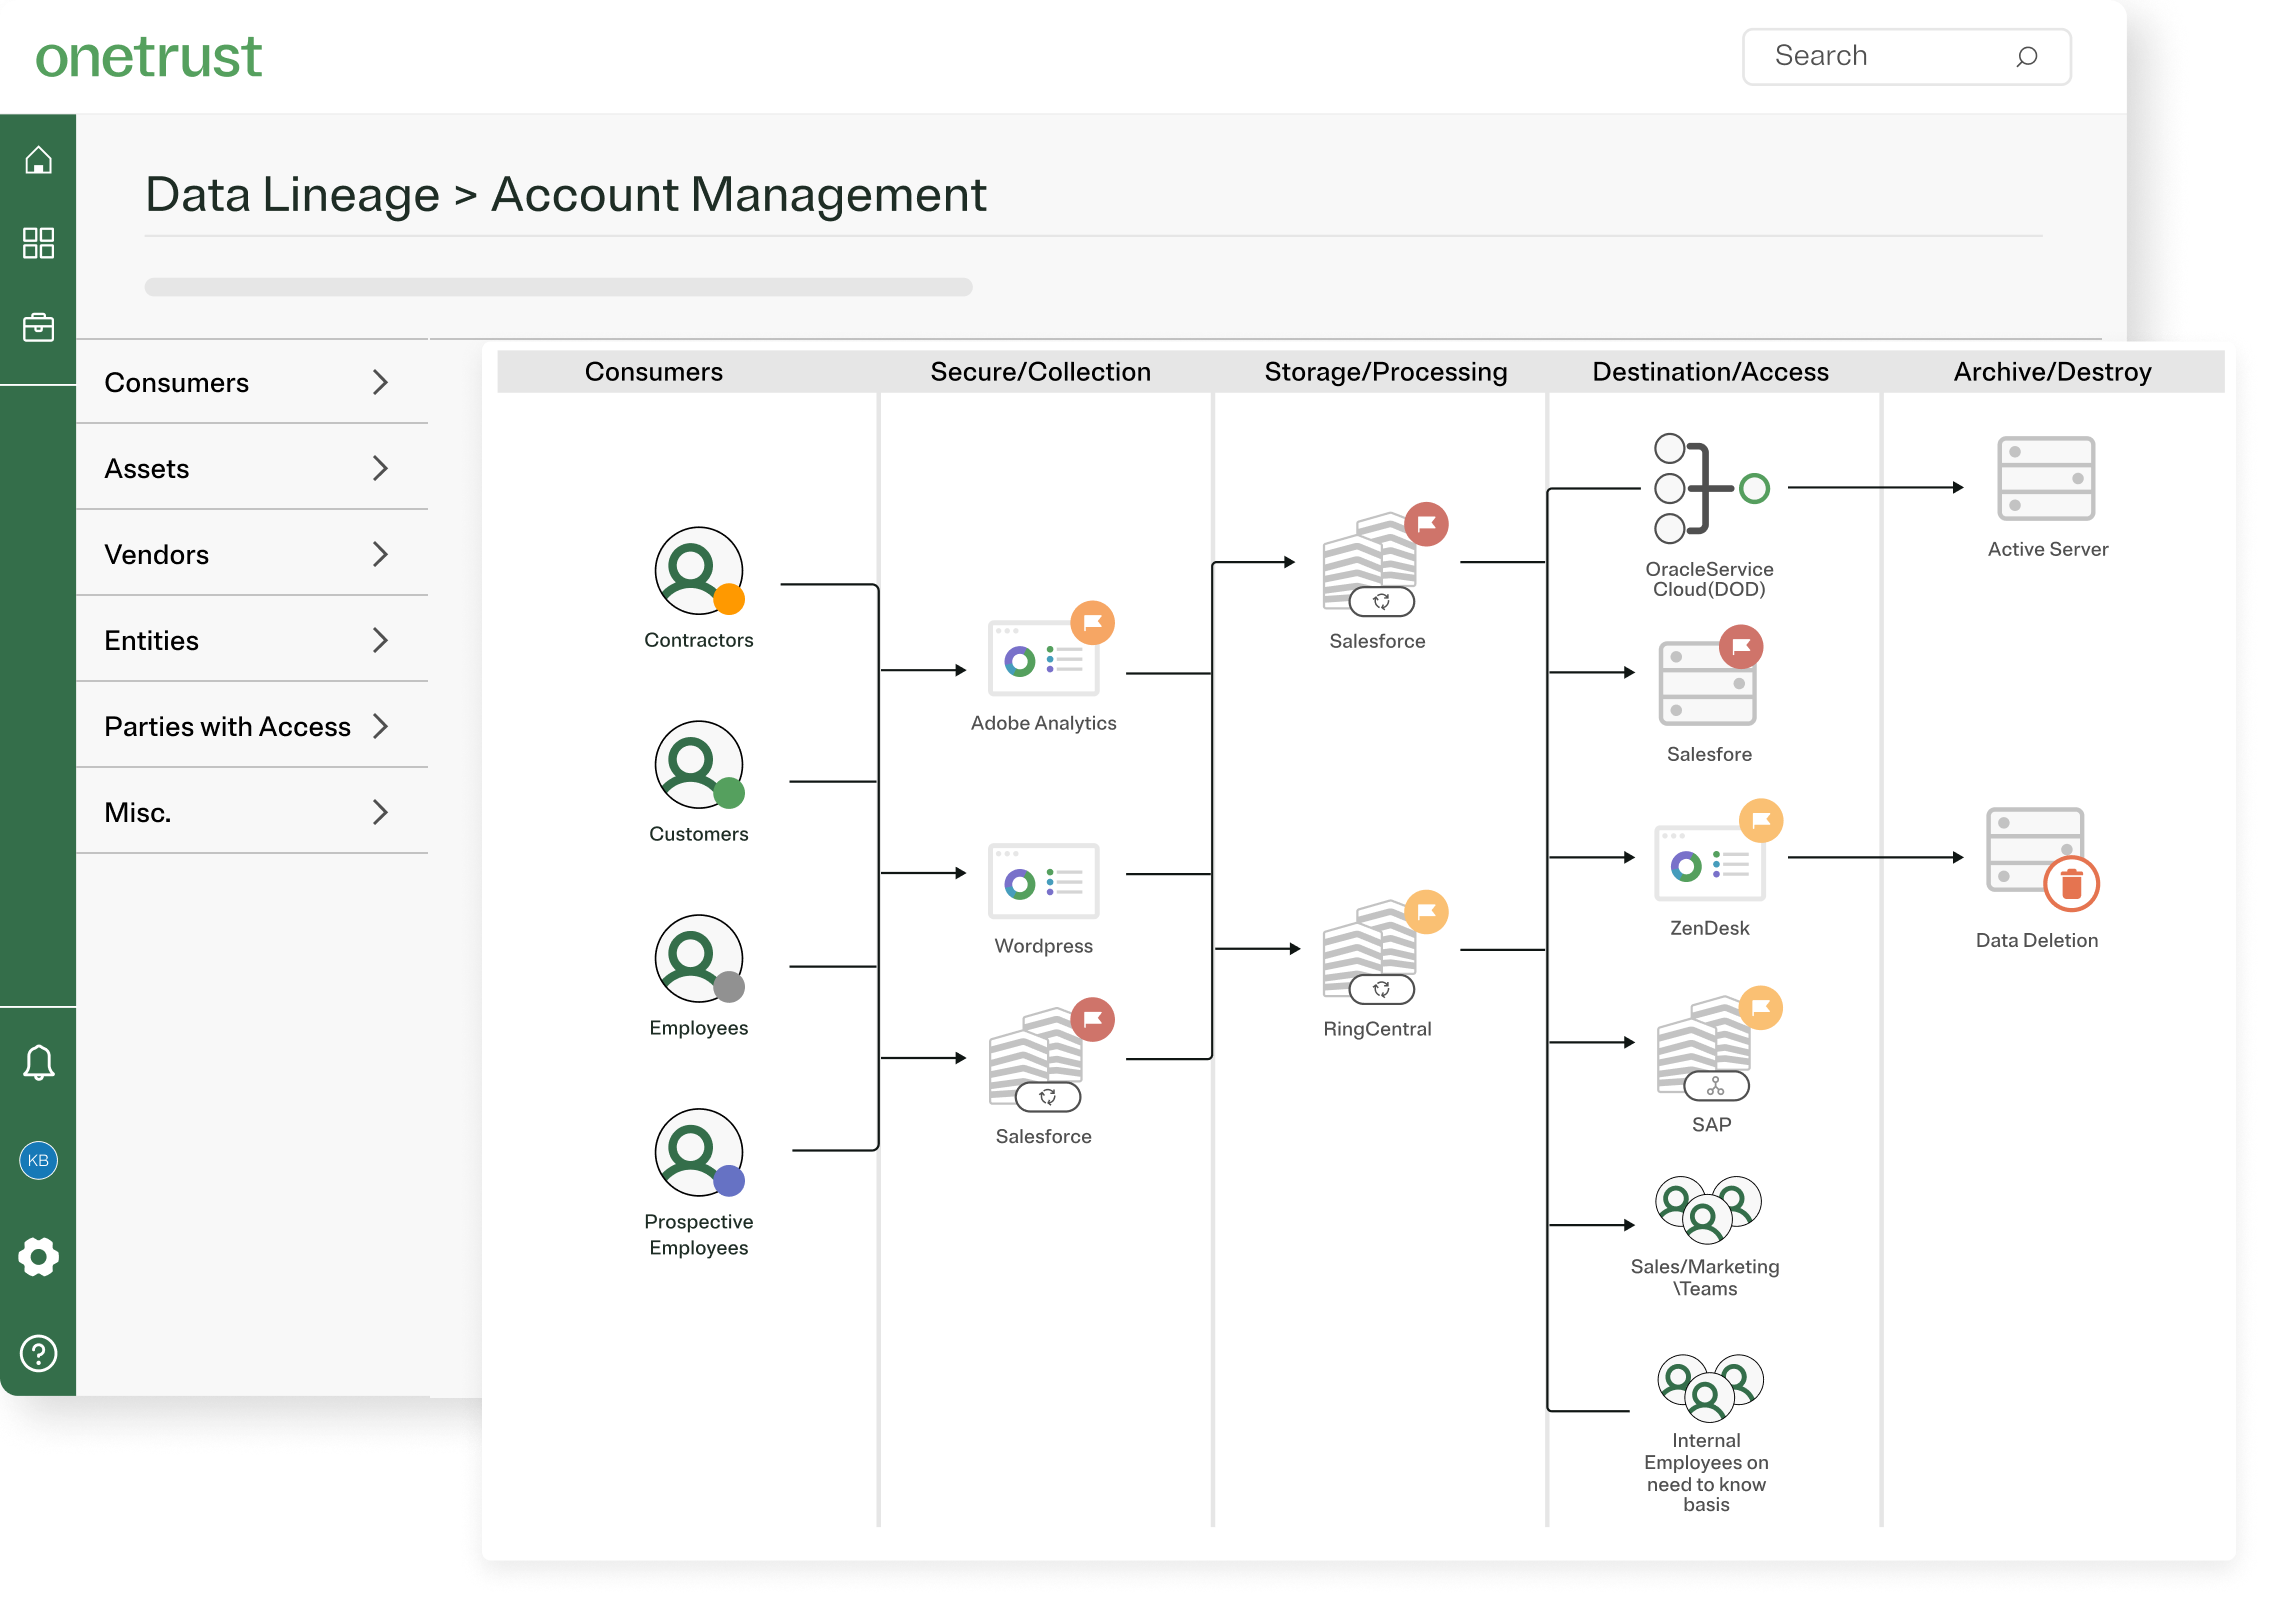Open notifications via the bell icon
The height and width of the screenshot is (1600, 2276).
click(x=38, y=1061)
